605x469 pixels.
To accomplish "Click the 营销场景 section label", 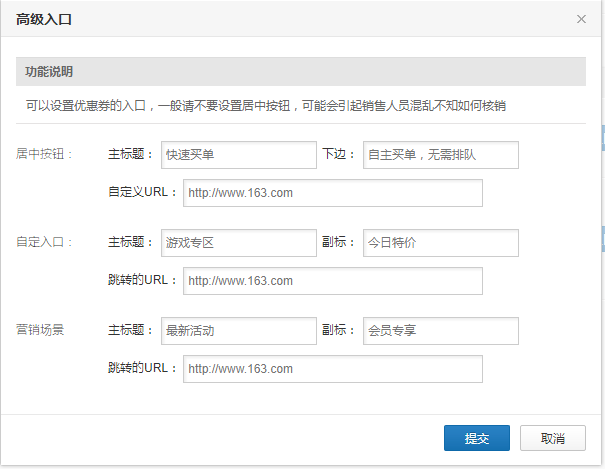I will tap(44, 331).
